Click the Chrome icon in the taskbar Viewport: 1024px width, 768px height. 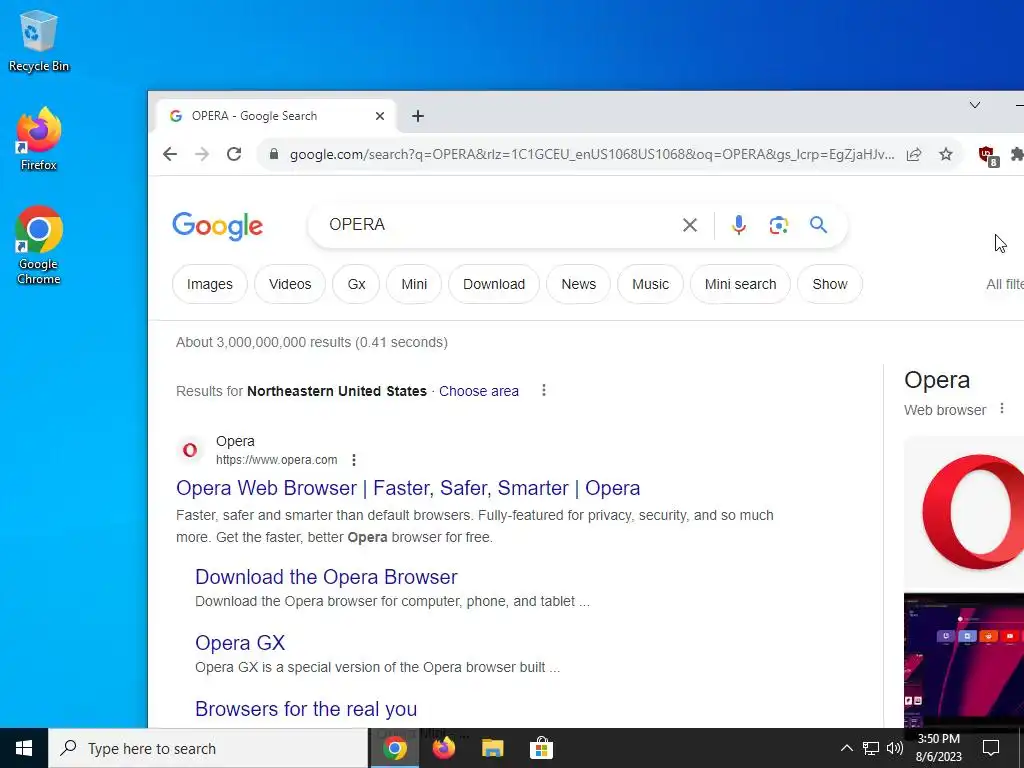coord(394,748)
